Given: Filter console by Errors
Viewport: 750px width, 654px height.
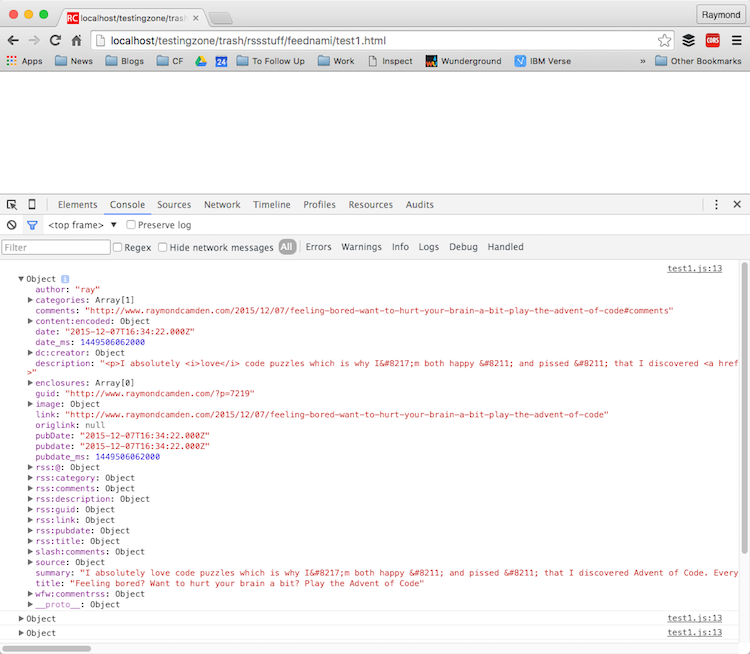Looking at the screenshot, I should coord(319,247).
